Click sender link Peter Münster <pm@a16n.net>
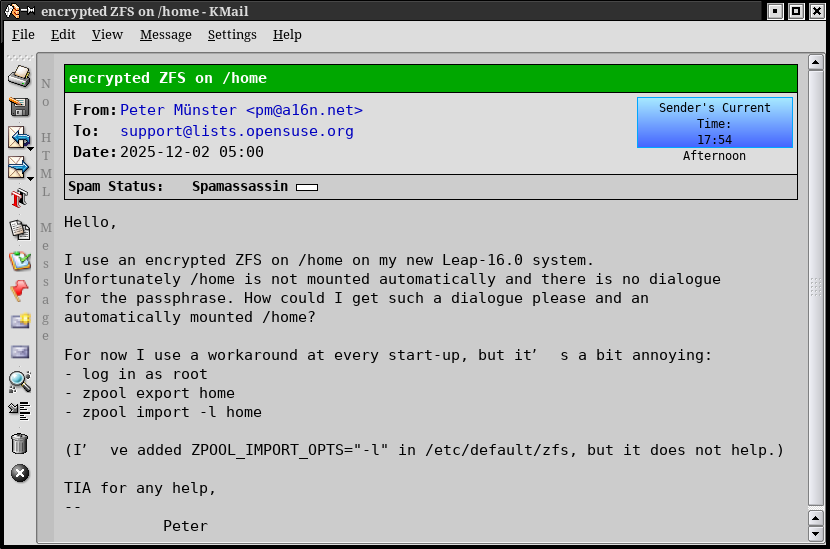Image resolution: width=830 pixels, height=549 pixels. click(241, 110)
